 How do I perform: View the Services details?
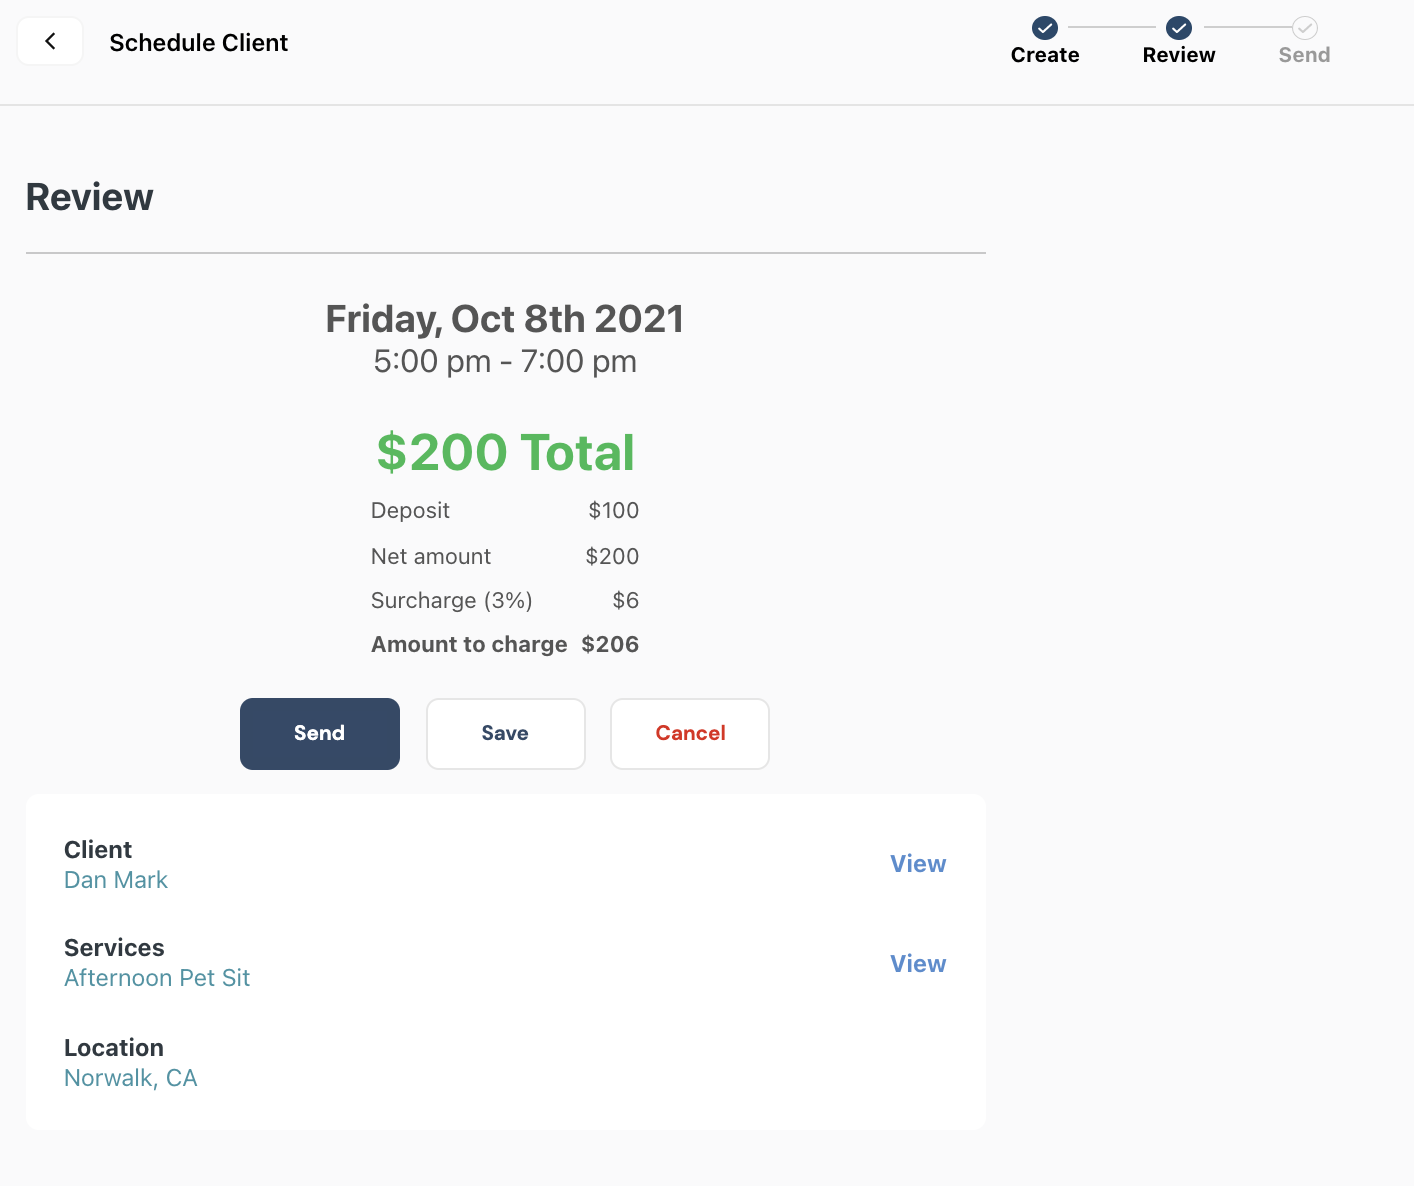(918, 964)
